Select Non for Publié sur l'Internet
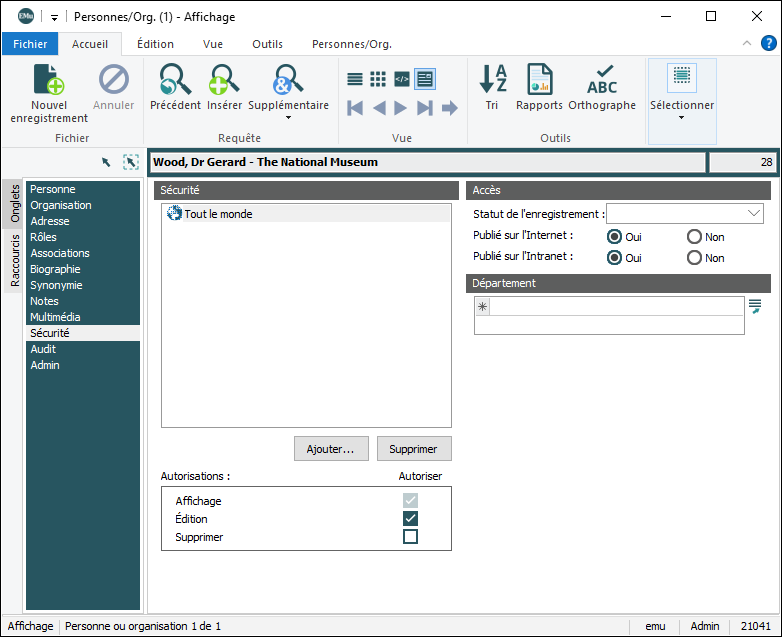The image size is (782, 637). pyautogui.click(x=694, y=237)
